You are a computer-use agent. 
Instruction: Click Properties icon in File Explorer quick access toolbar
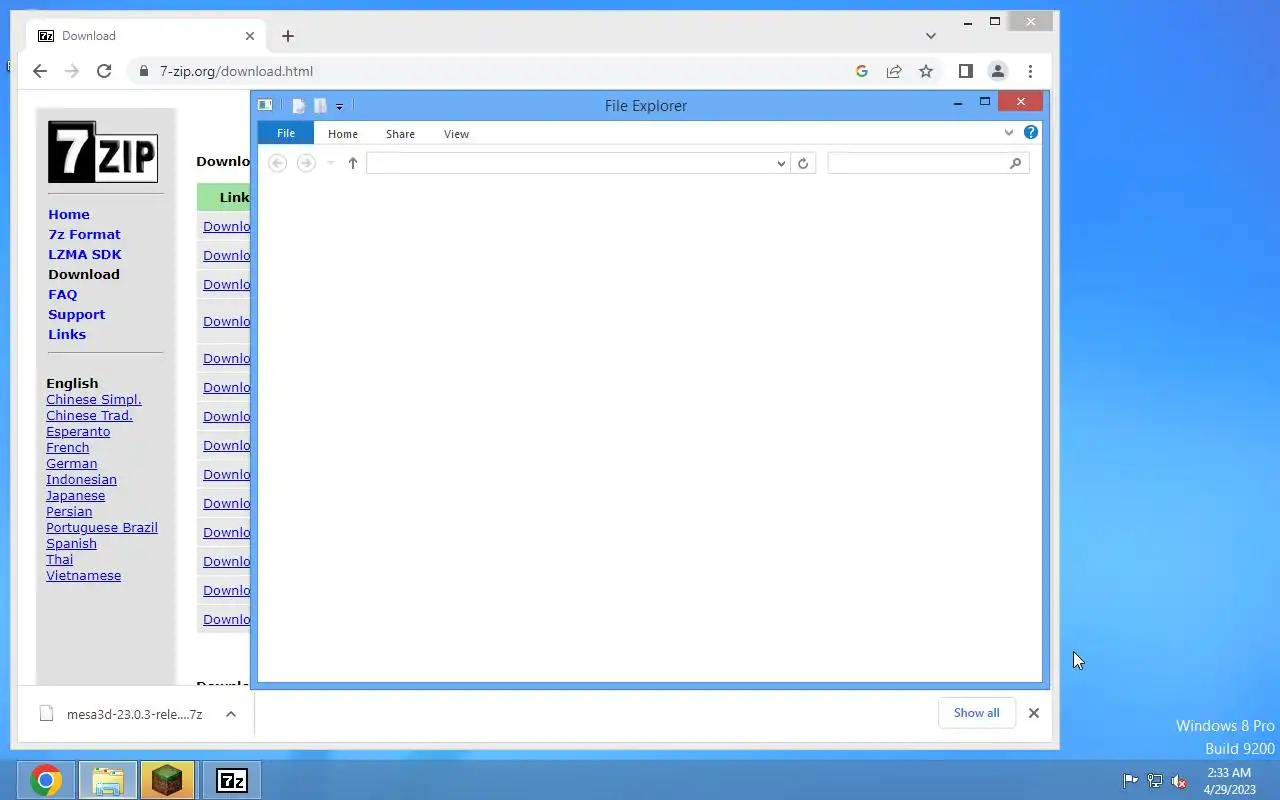(298, 105)
